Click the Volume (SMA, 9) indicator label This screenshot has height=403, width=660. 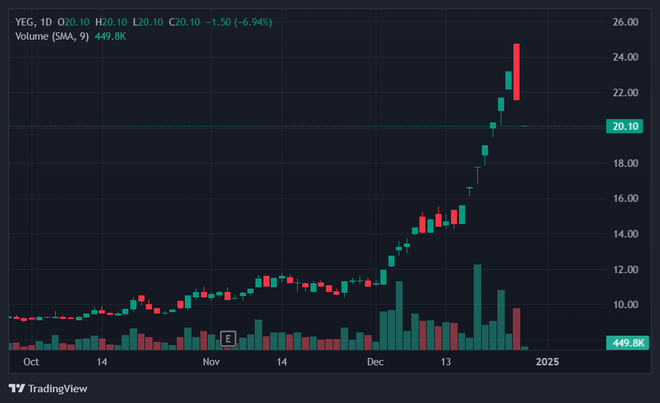click(x=52, y=37)
